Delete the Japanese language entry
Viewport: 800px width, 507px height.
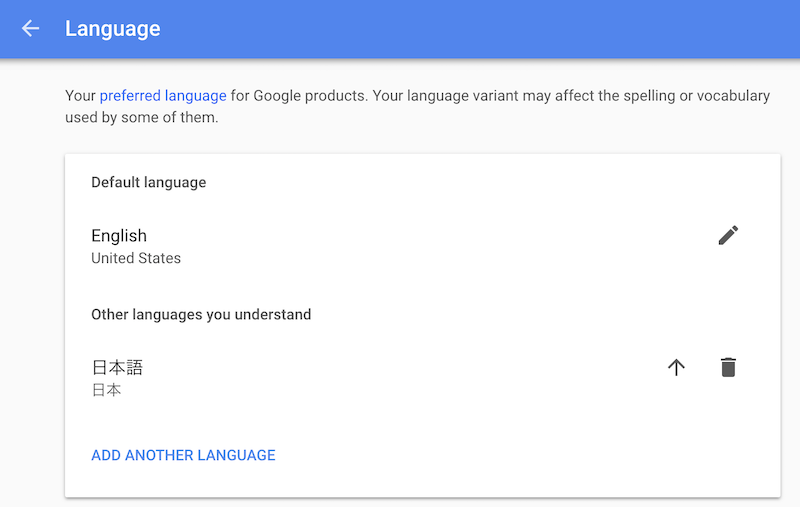click(x=728, y=367)
